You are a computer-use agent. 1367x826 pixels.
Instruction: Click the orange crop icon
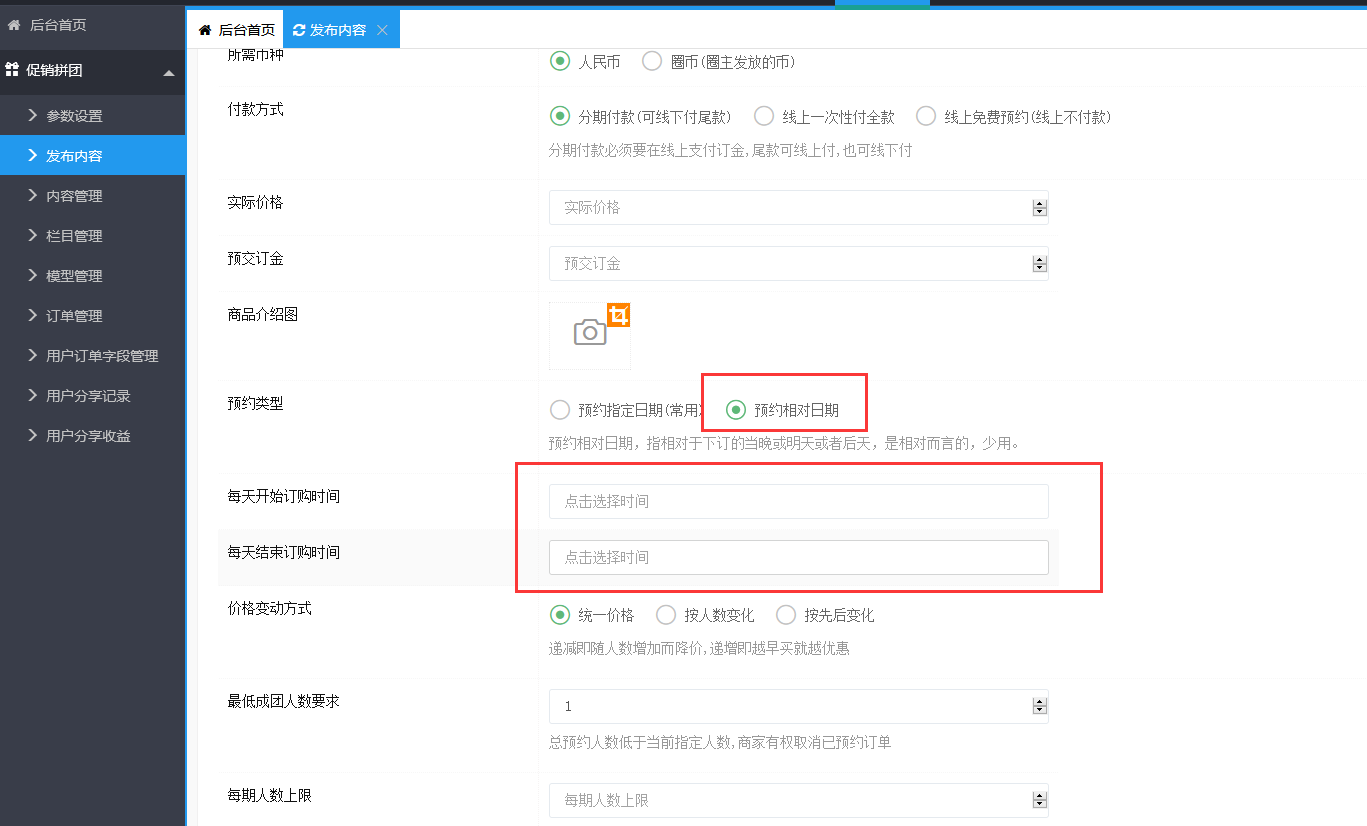[x=619, y=316]
